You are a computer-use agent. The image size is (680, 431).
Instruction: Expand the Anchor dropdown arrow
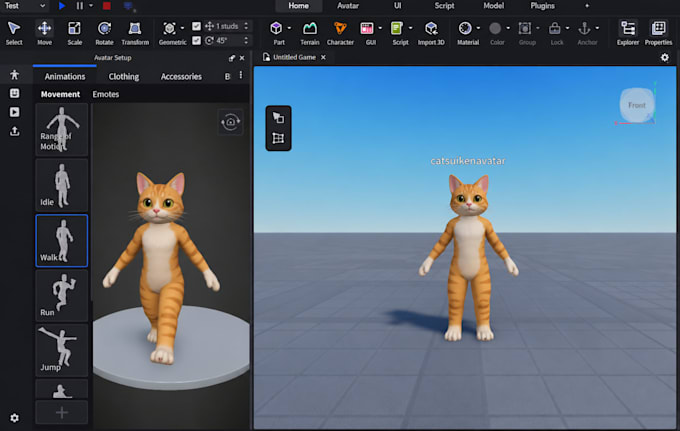597,28
